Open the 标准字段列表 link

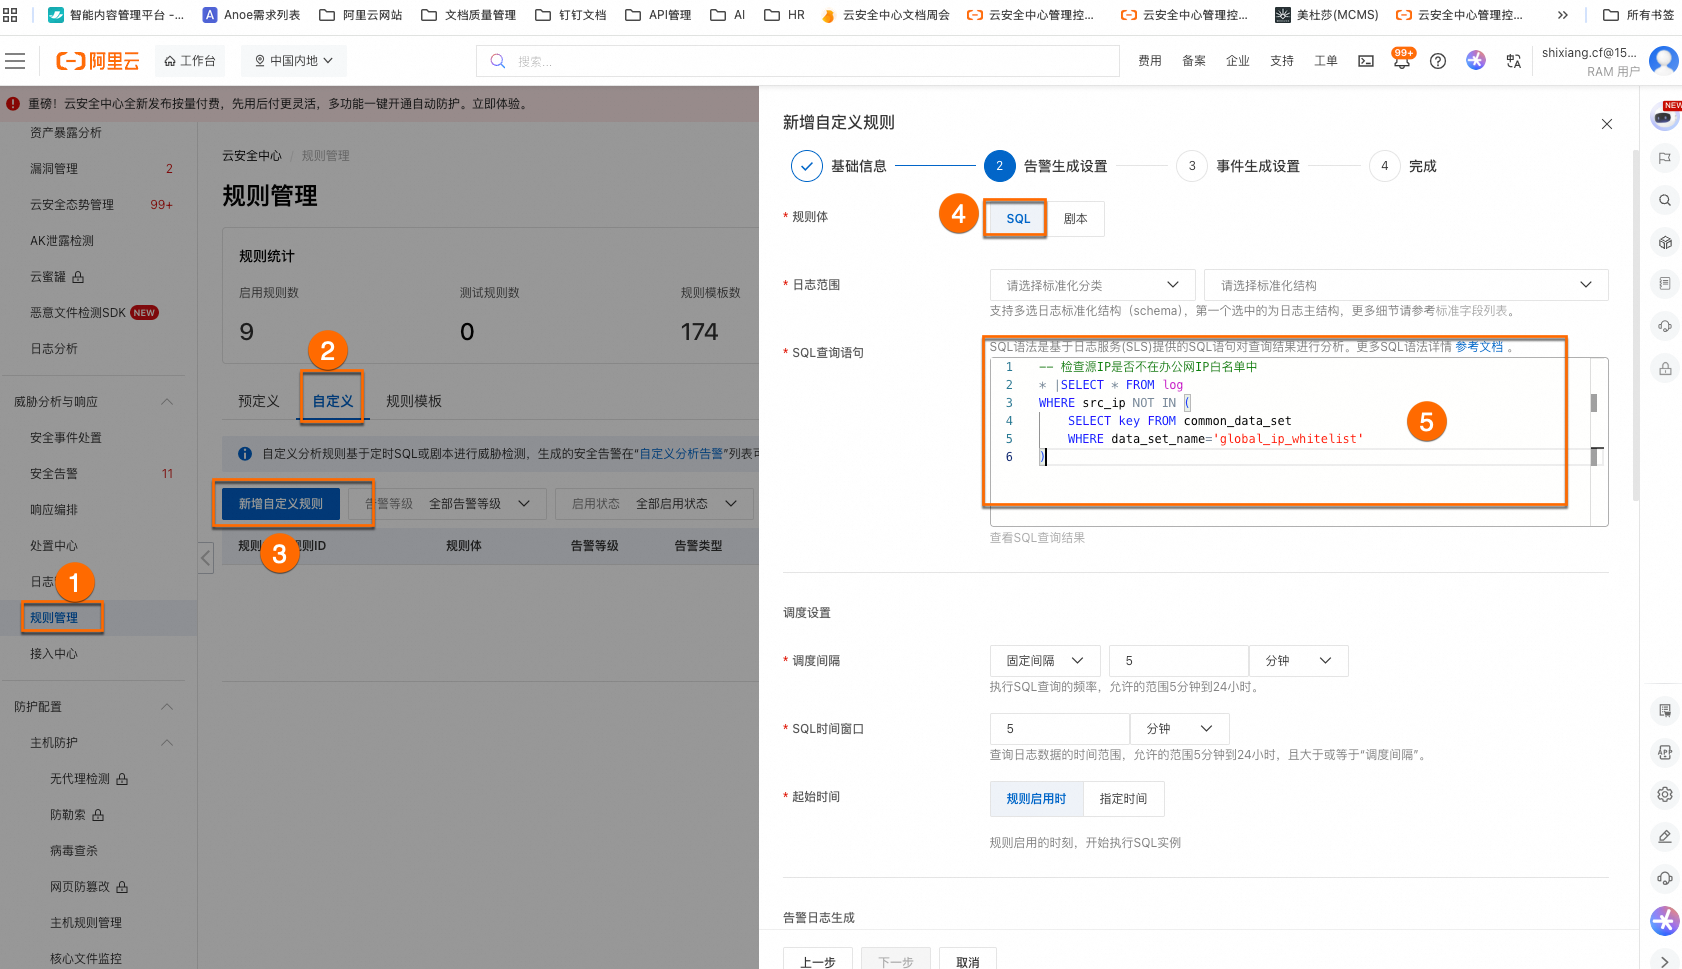pos(1472,311)
